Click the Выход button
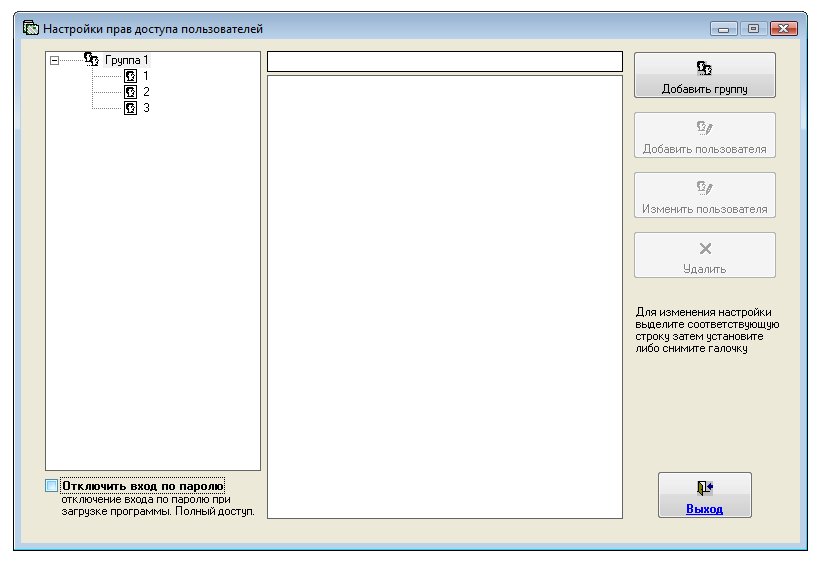The width and height of the screenshot is (823, 561). [704, 495]
